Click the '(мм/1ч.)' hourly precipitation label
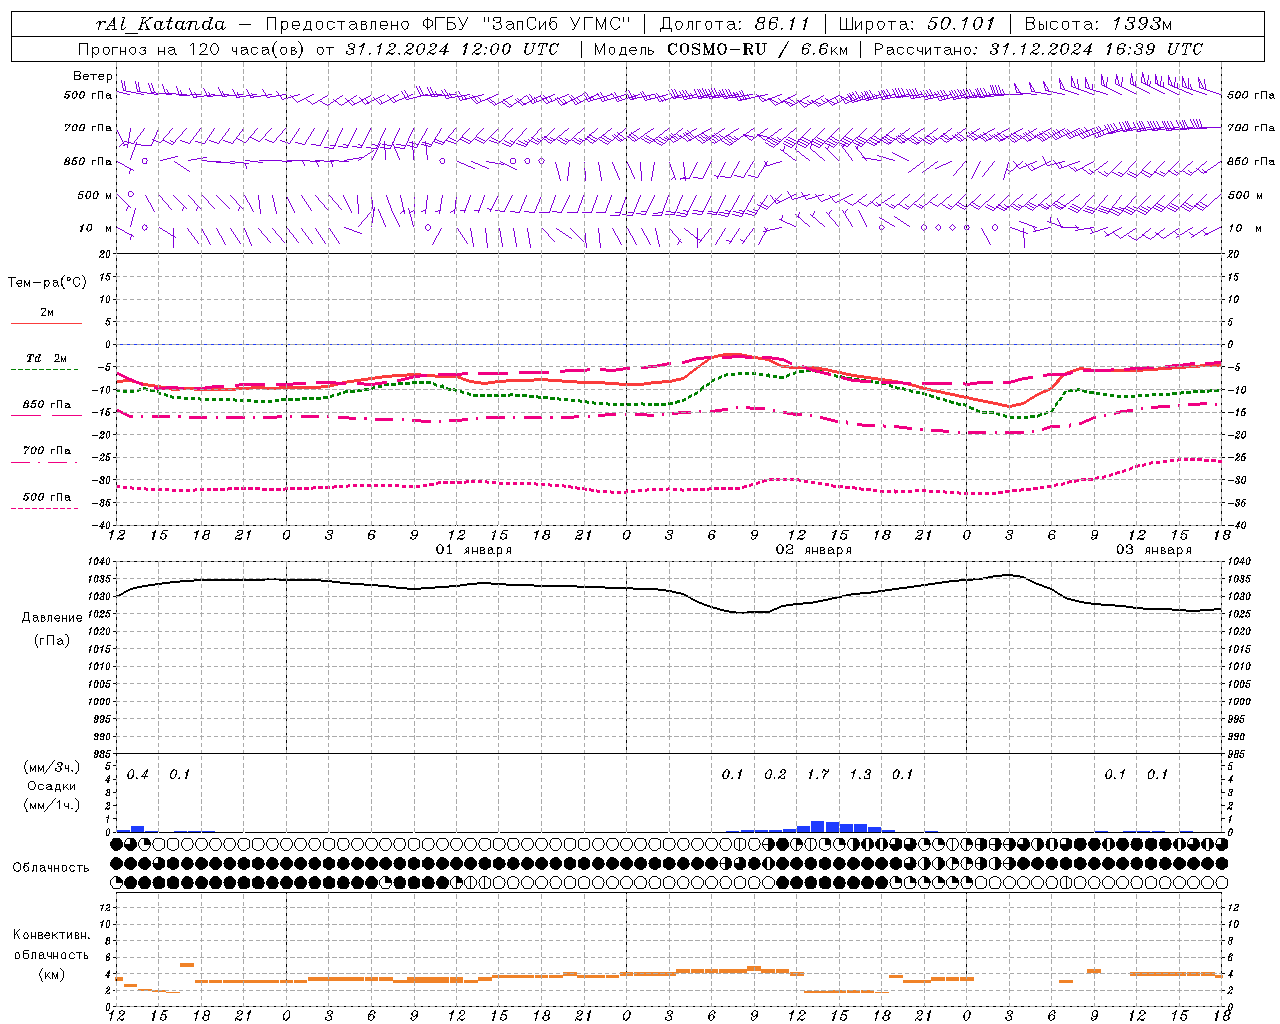The height and width of the screenshot is (1024, 1280). (x=52, y=805)
